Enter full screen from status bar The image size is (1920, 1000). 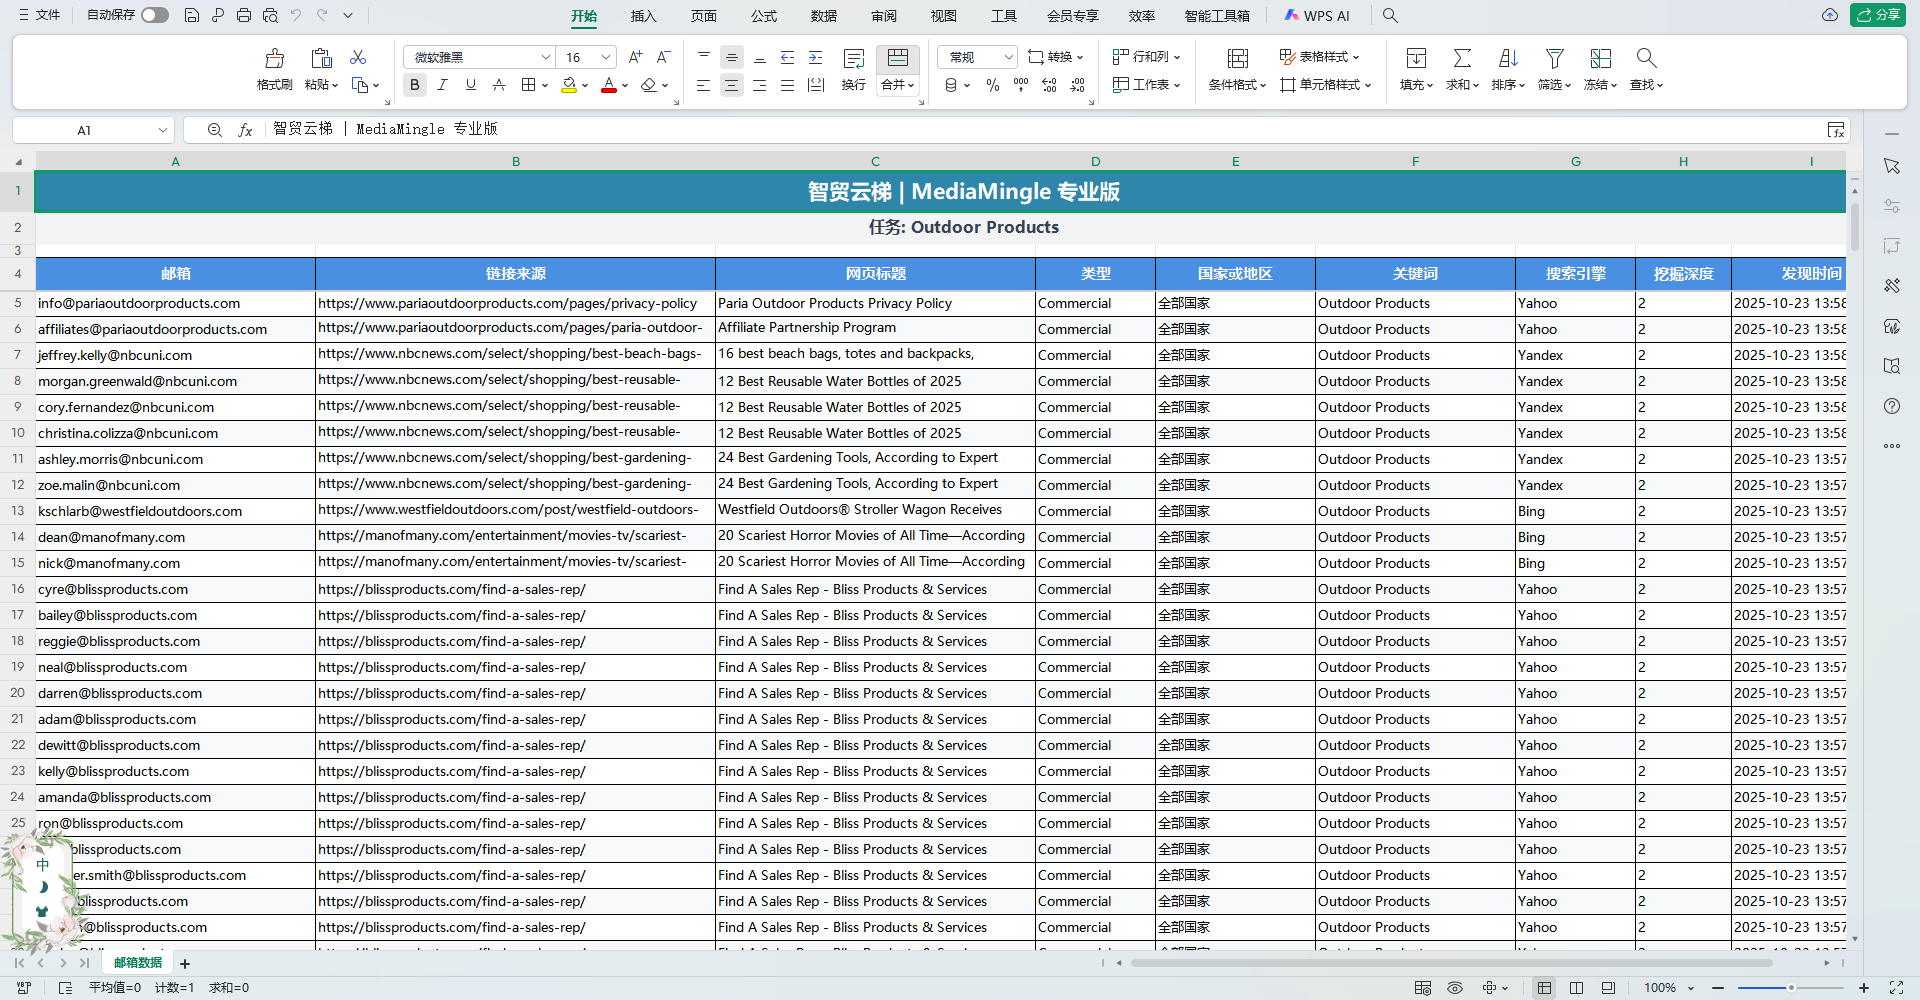[1896, 988]
